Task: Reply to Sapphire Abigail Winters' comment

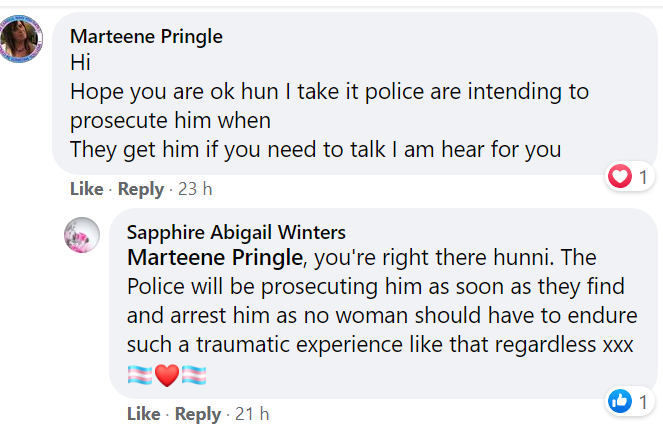Action: [198, 414]
